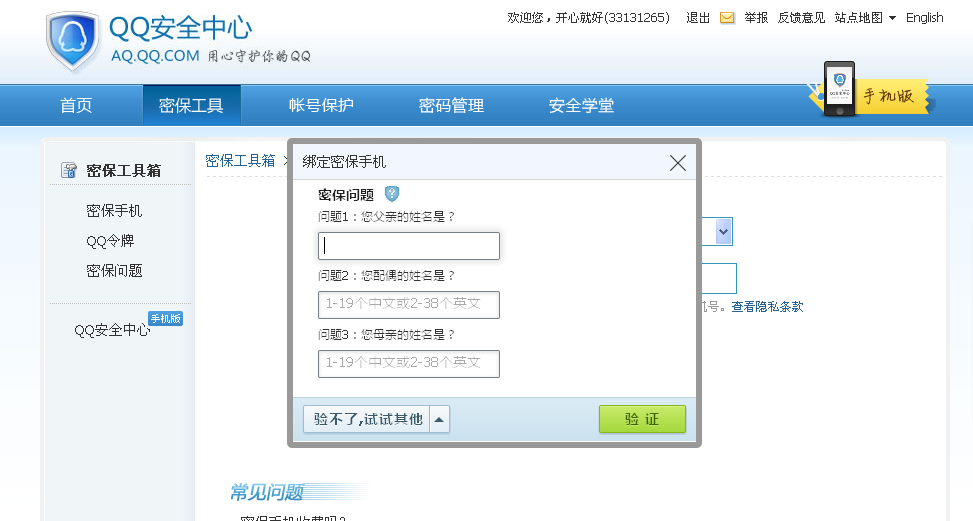
Task: Click the QQ安全中心 shield logo
Action: pos(73,41)
